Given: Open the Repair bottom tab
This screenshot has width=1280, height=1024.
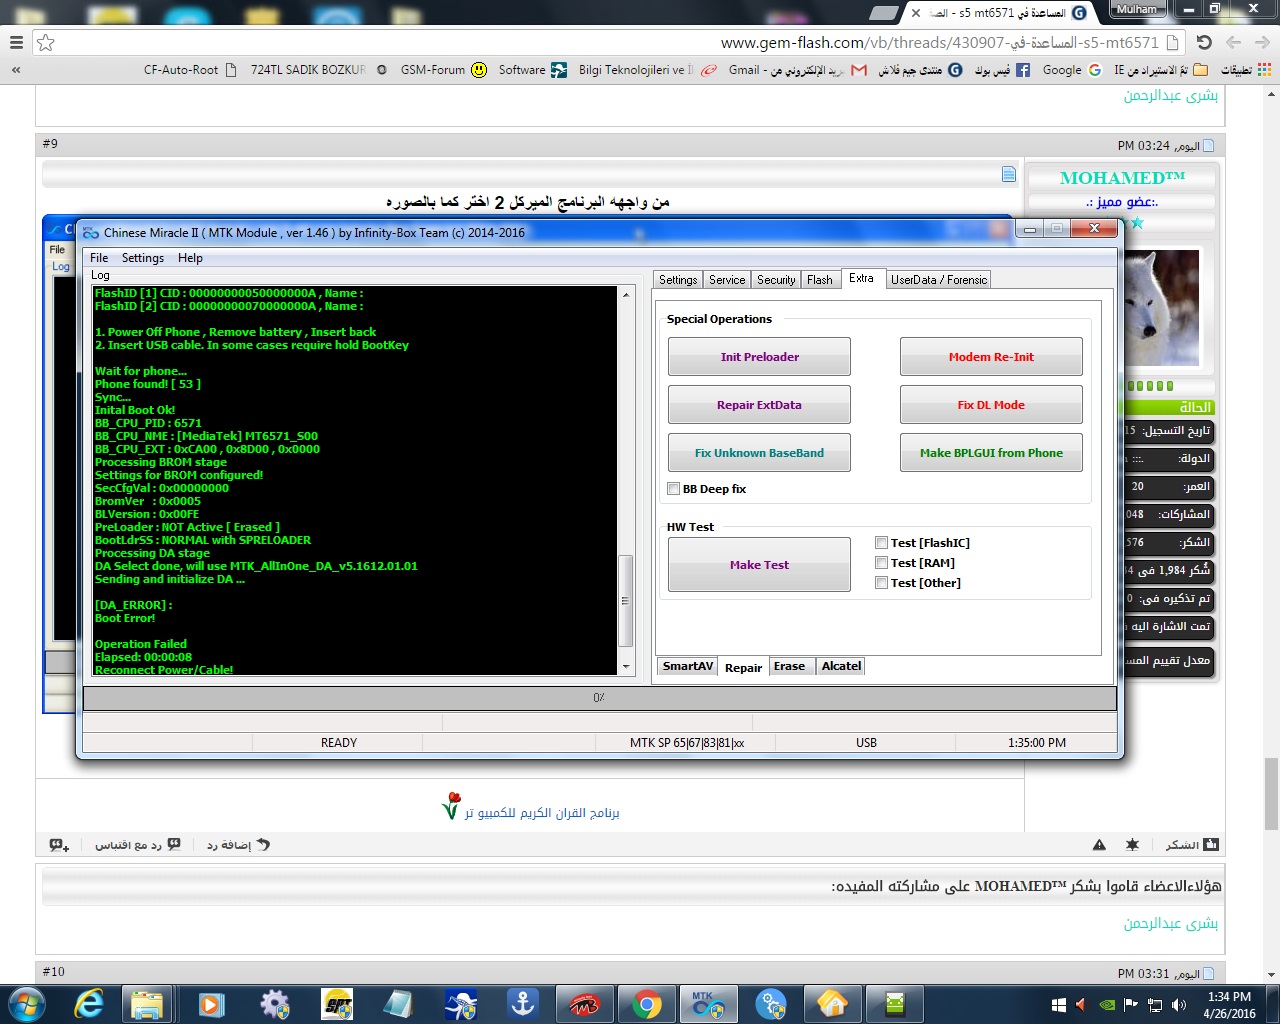Looking at the screenshot, I should pos(744,667).
